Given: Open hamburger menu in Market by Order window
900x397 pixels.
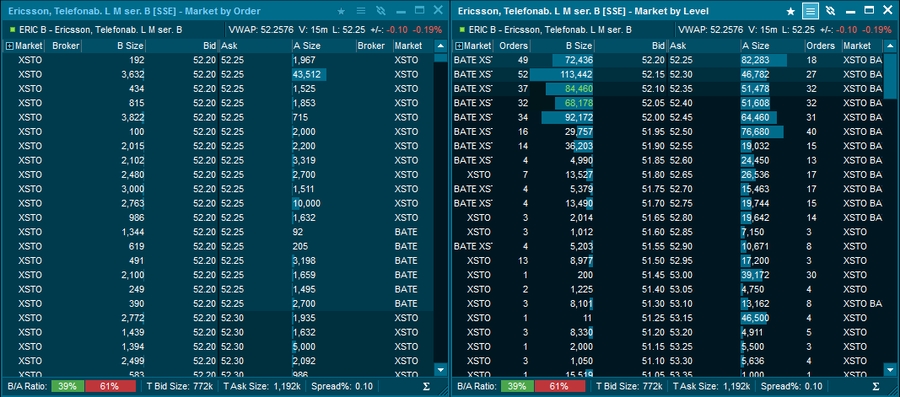Looking at the screenshot, I should (360, 11).
